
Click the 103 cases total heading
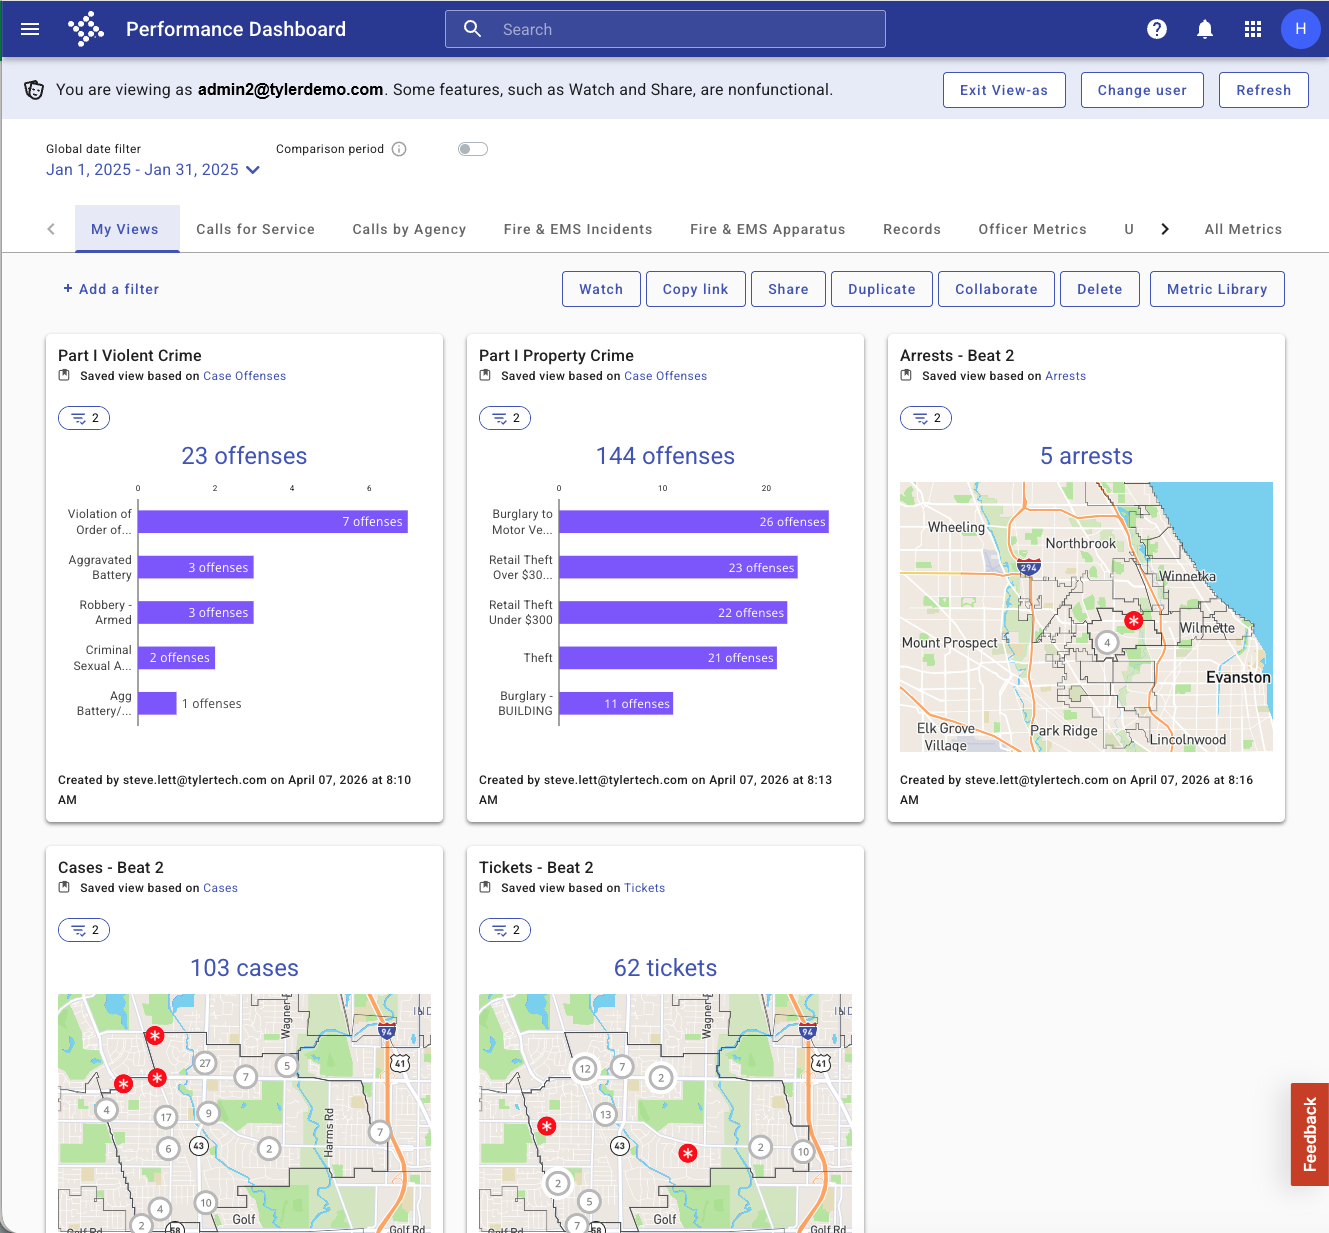click(244, 968)
